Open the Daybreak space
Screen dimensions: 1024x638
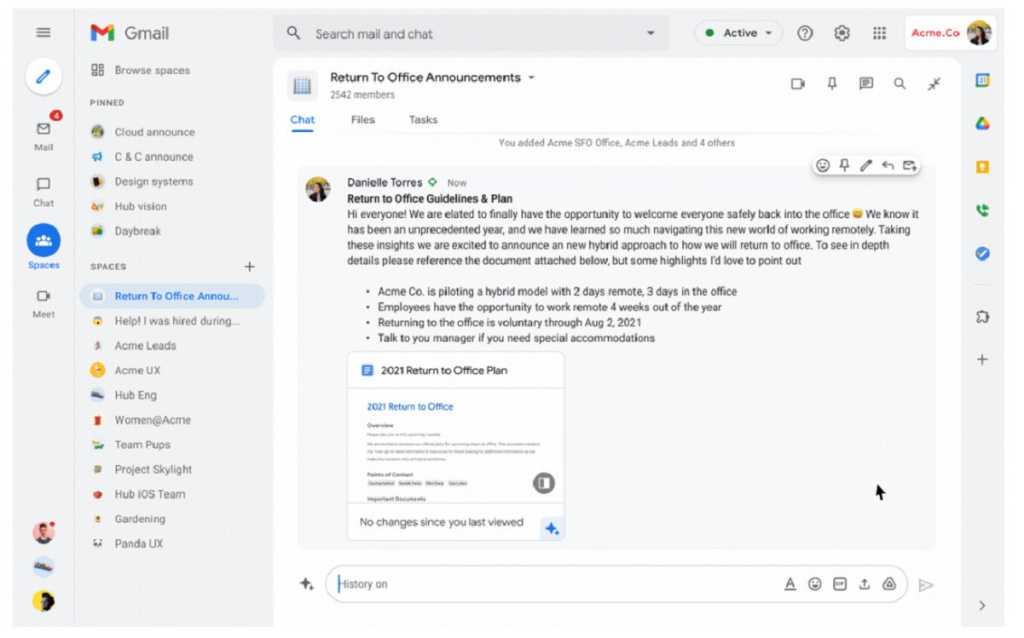tap(137, 231)
